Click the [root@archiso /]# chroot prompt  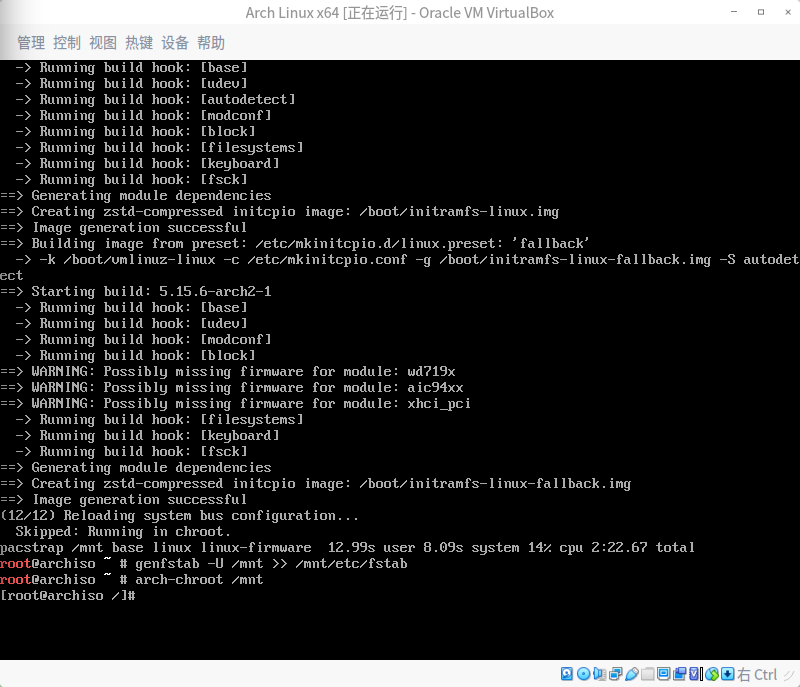tap(68, 596)
